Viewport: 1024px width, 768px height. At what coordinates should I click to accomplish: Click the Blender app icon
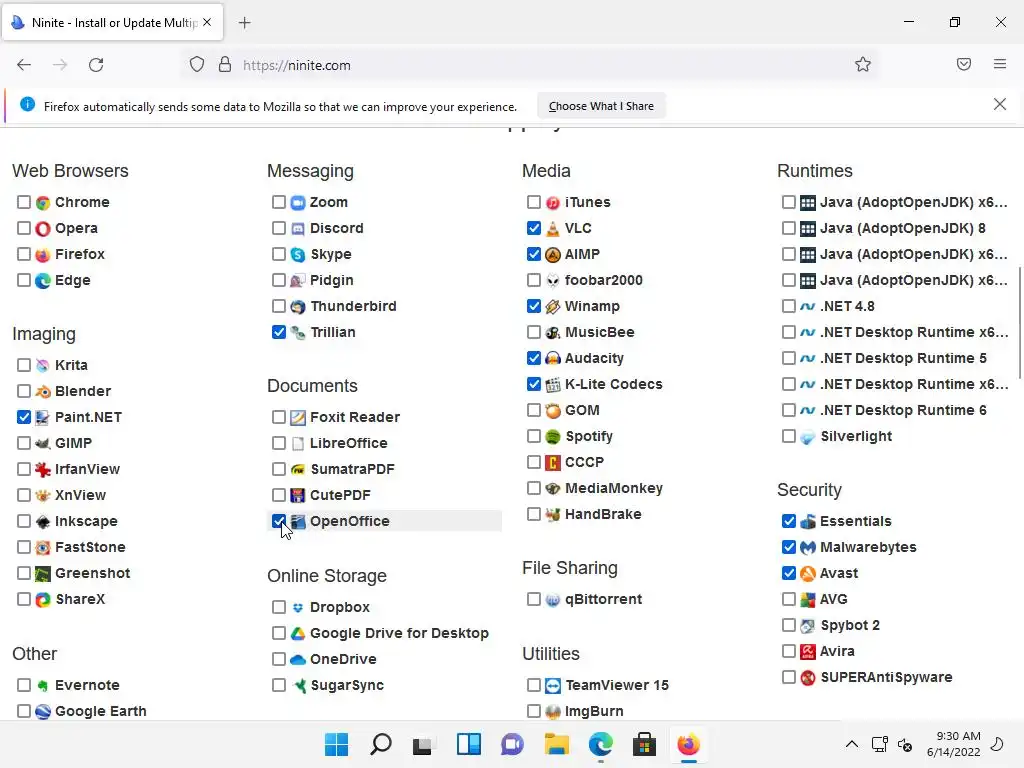(43, 391)
